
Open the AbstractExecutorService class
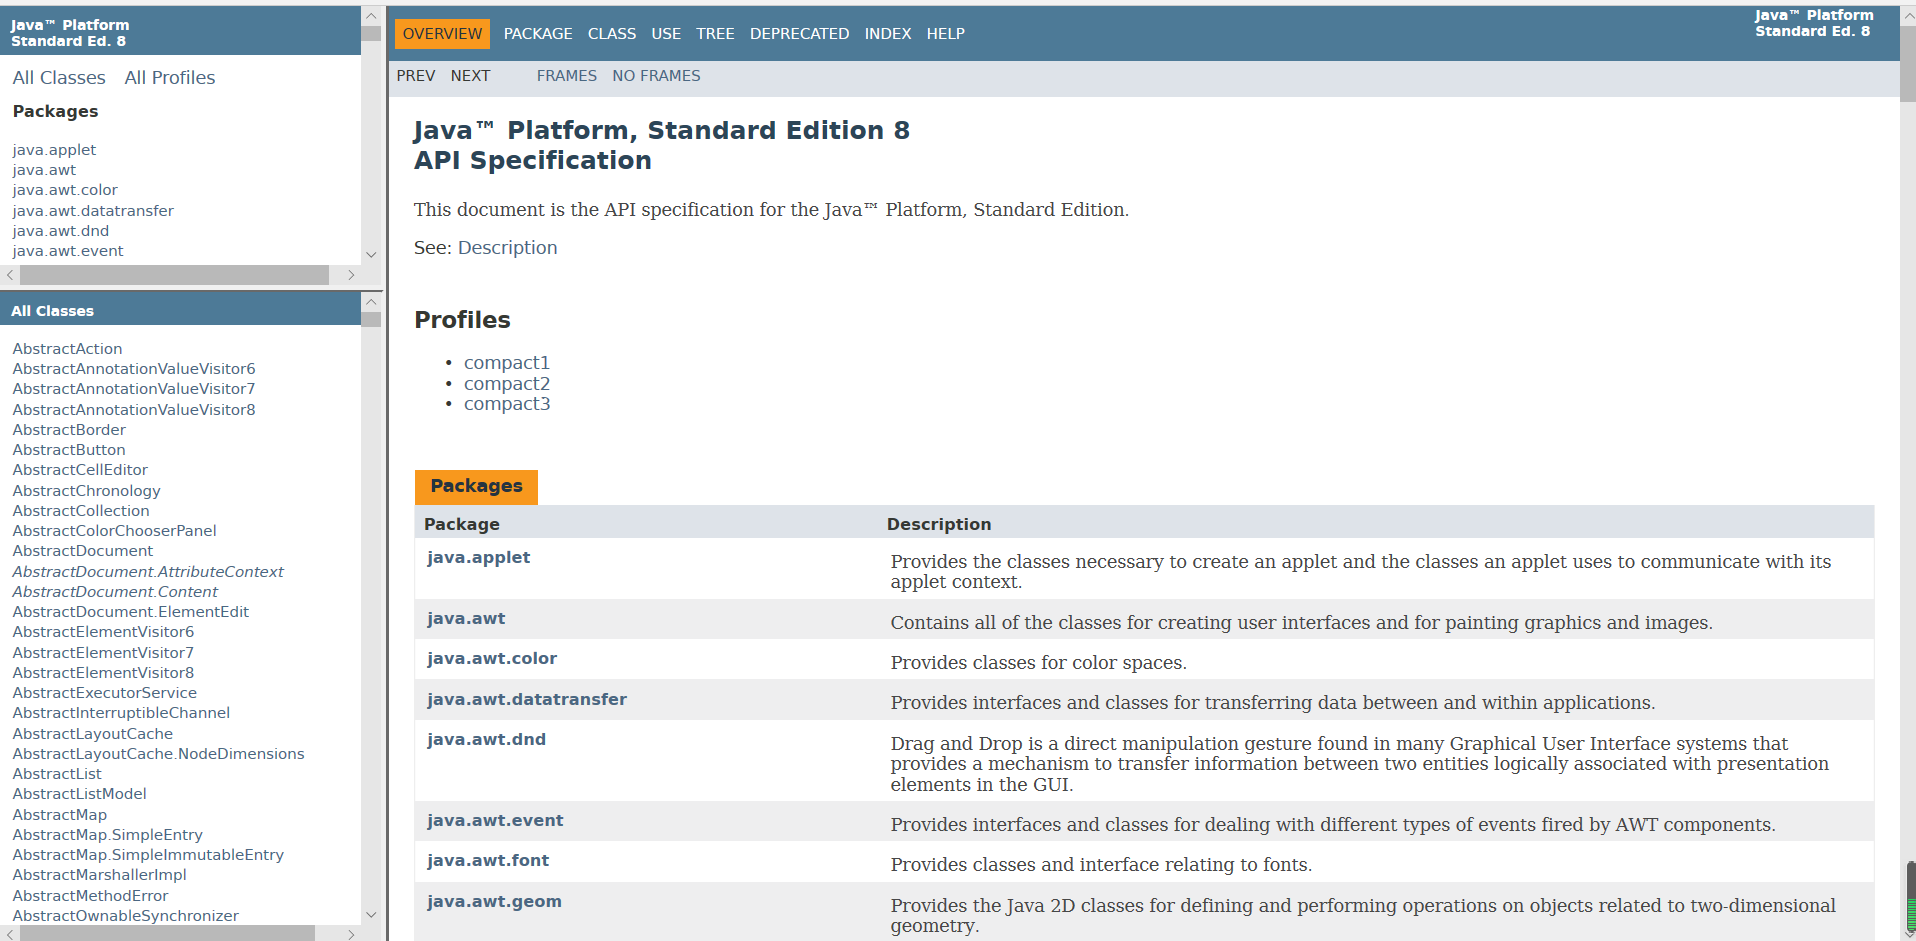tap(105, 693)
